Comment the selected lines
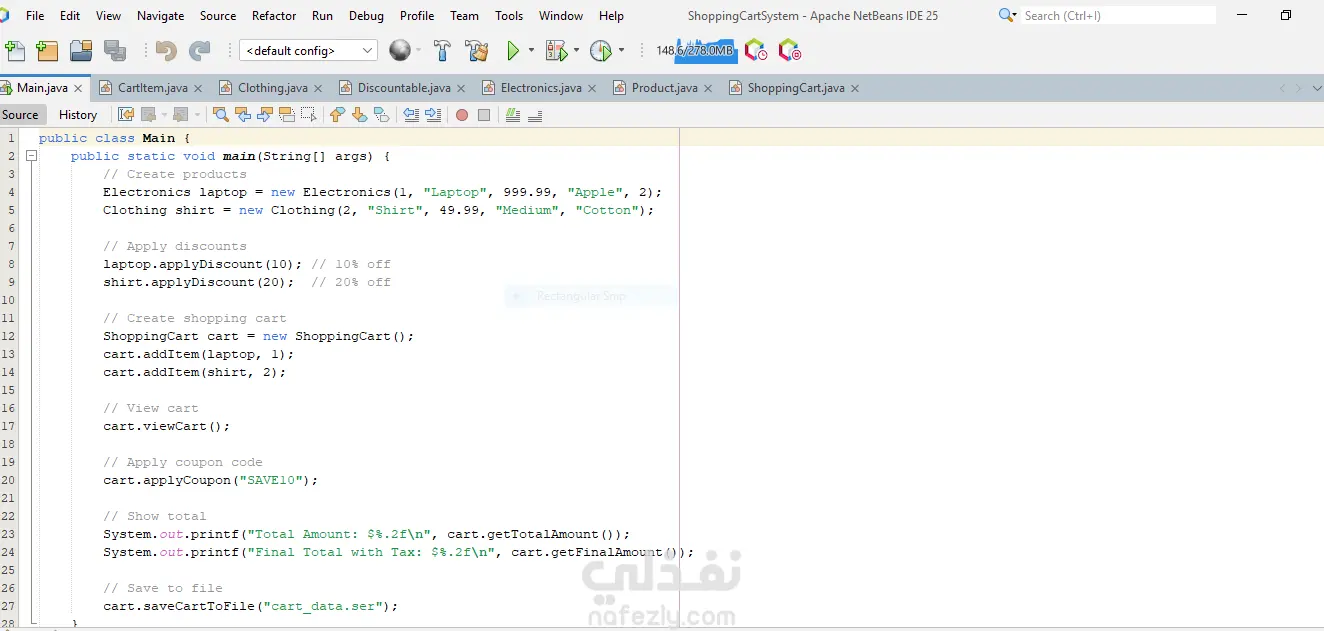Viewport: 1324px width, 631px height. pyautogui.click(x=513, y=115)
